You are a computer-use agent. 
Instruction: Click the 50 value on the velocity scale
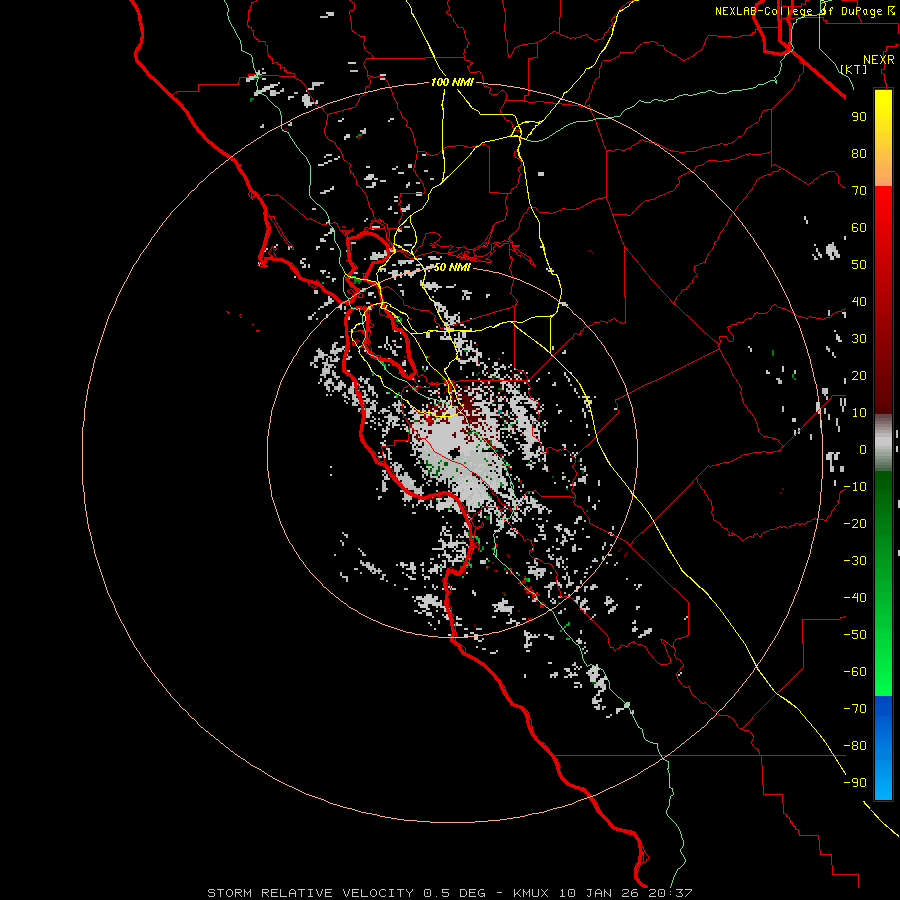pyautogui.click(x=859, y=265)
